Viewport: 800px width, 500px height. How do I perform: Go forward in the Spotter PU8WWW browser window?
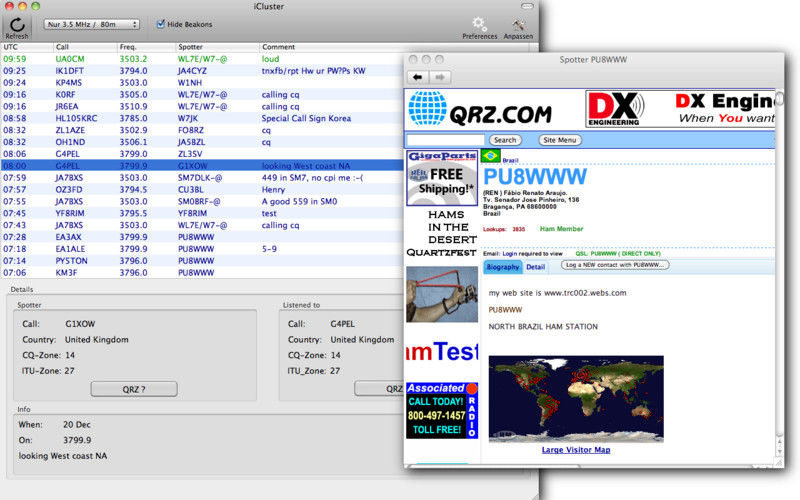coord(439,77)
